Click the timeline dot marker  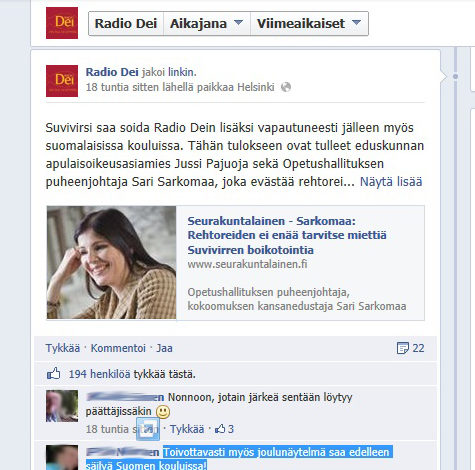[455, 77]
